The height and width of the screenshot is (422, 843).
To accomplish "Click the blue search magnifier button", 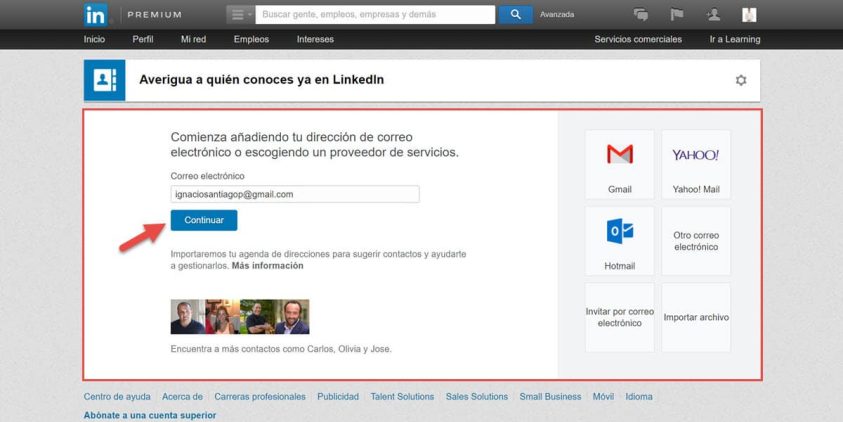I will (516, 15).
